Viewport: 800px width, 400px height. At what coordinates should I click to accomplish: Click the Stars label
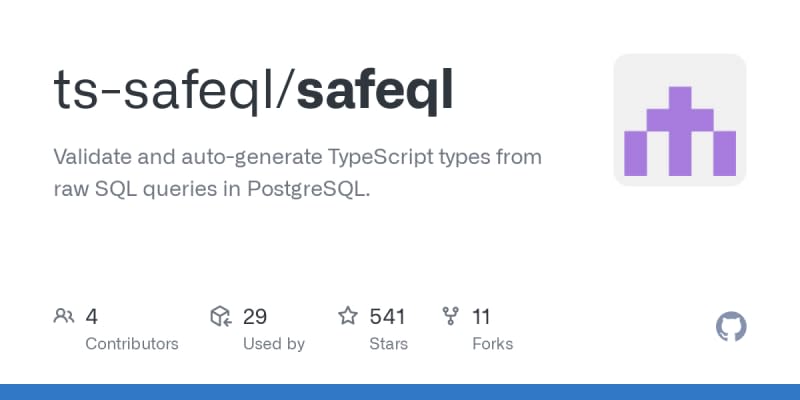click(388, 343)
